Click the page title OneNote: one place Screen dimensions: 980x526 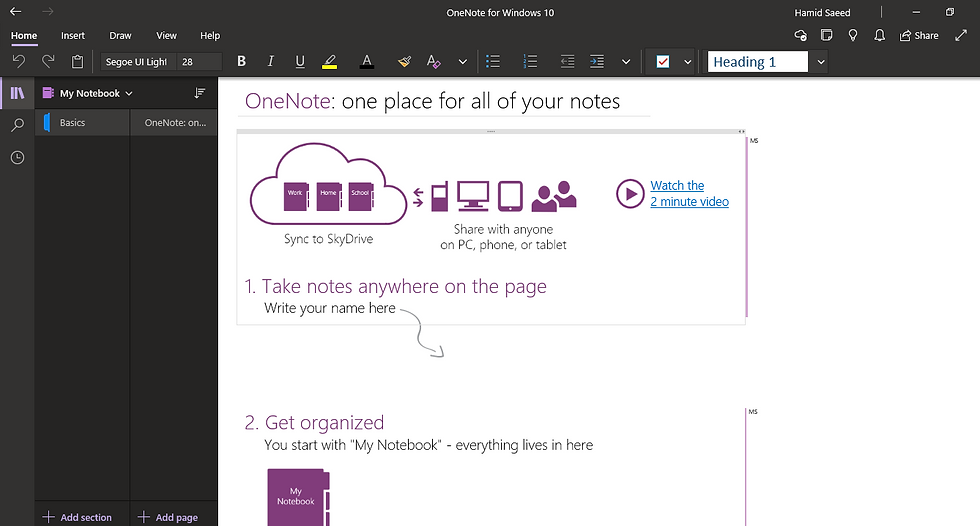point(432,101)
